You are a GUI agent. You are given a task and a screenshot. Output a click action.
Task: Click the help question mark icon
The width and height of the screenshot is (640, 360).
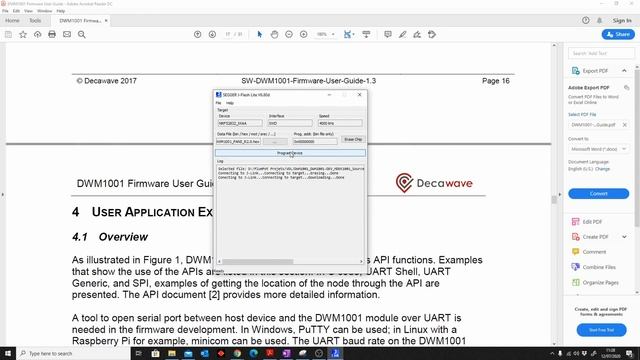(586, 20)
